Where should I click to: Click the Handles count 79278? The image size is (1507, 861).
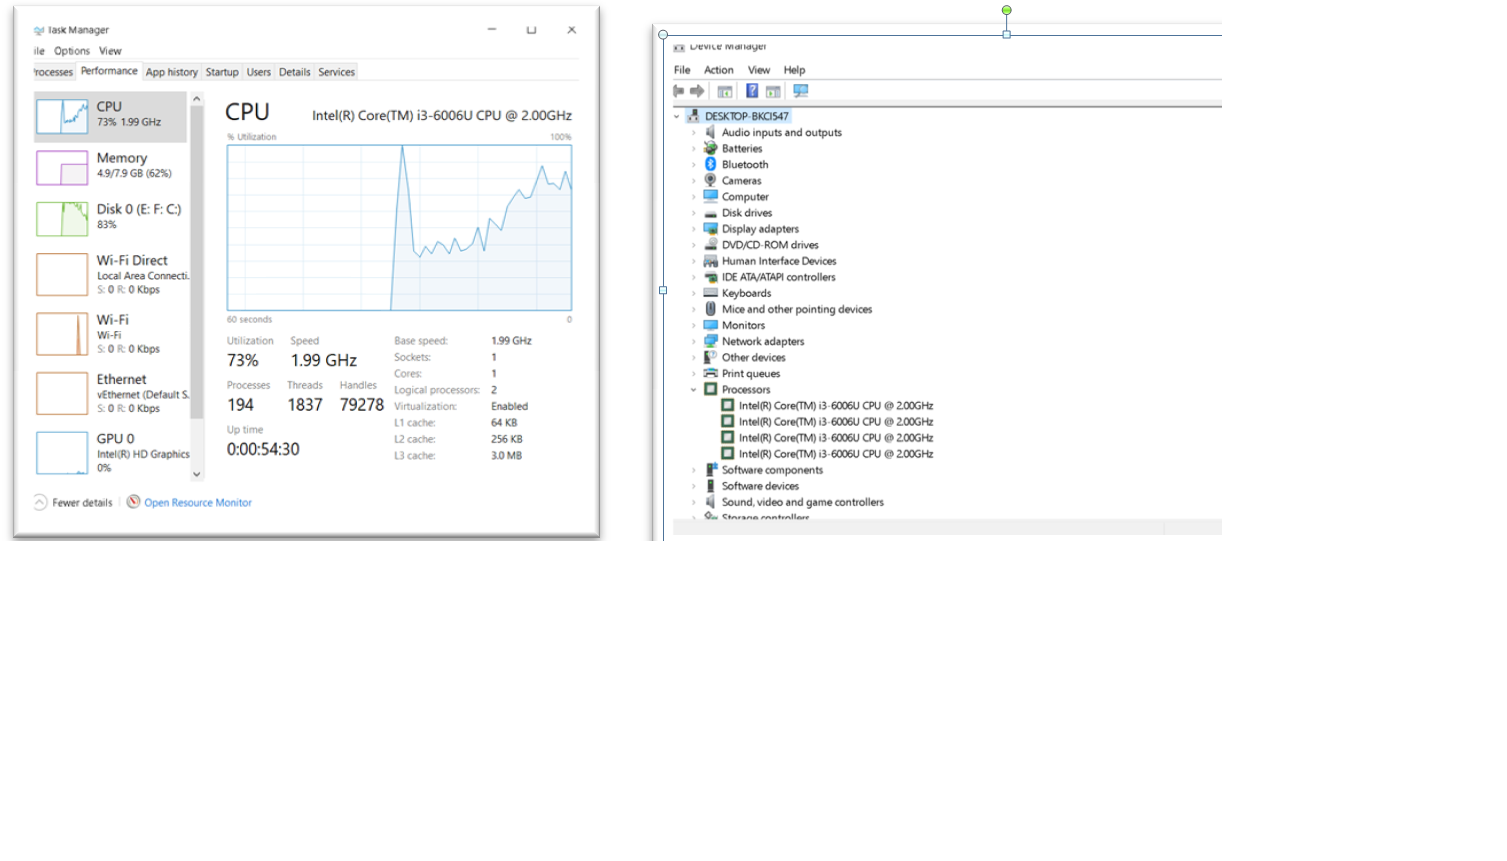click(362, 405)
